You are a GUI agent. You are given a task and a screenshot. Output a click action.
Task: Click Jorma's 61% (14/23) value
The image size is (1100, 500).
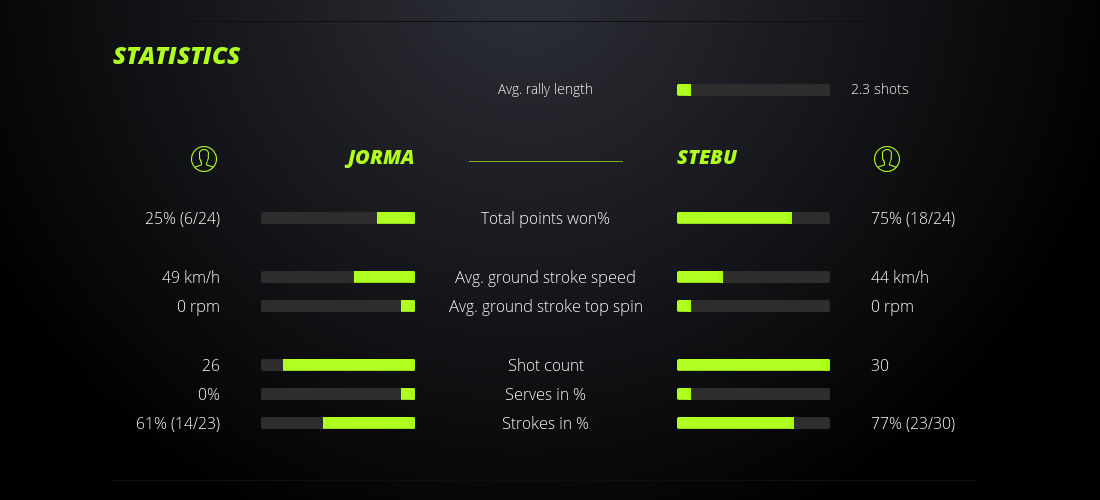(x=178, y=423)
